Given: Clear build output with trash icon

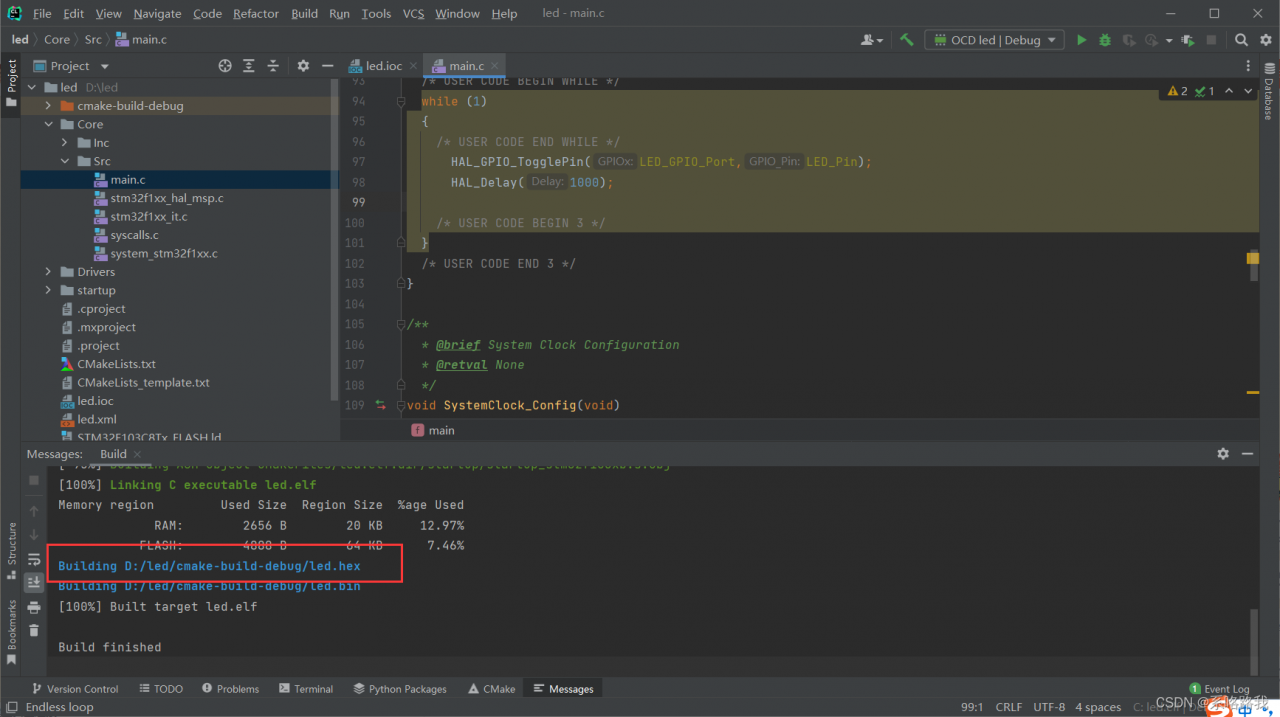Looking at the screenshot, I should [x=34, y=630].
